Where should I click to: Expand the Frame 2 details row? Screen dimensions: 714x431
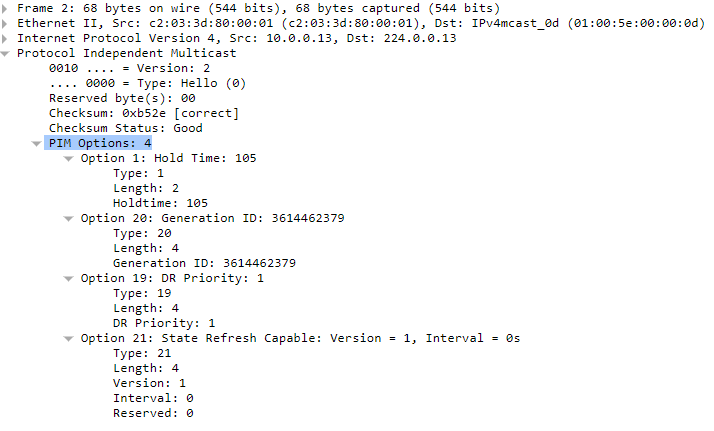pyautogui.click(x=5, y=9)
